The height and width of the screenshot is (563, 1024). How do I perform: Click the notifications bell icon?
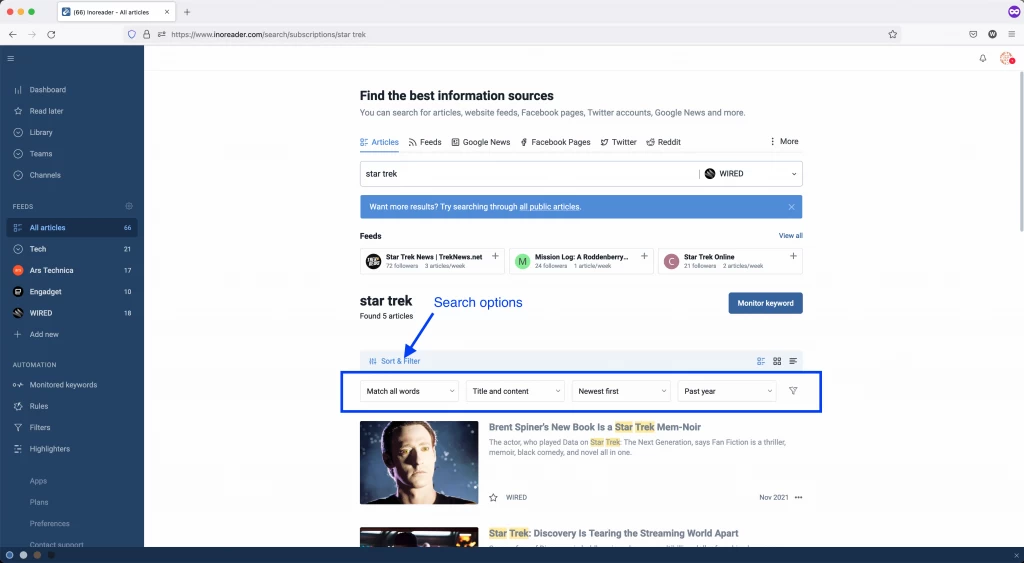[x=982, y=59]
